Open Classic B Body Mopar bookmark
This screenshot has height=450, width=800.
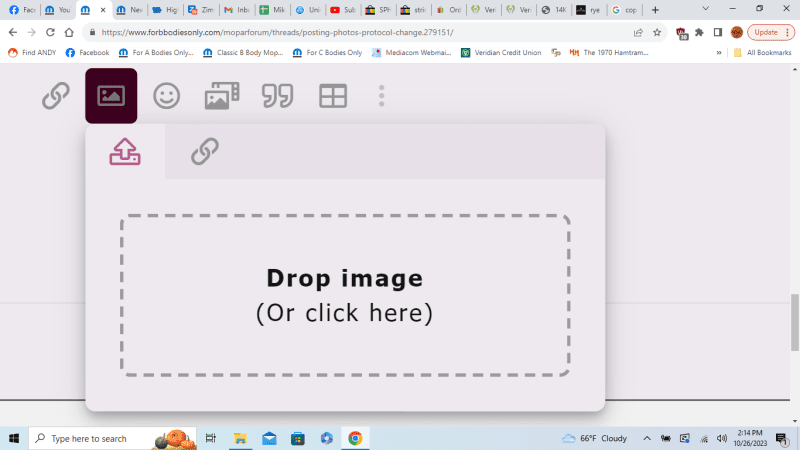pos(242,53)
